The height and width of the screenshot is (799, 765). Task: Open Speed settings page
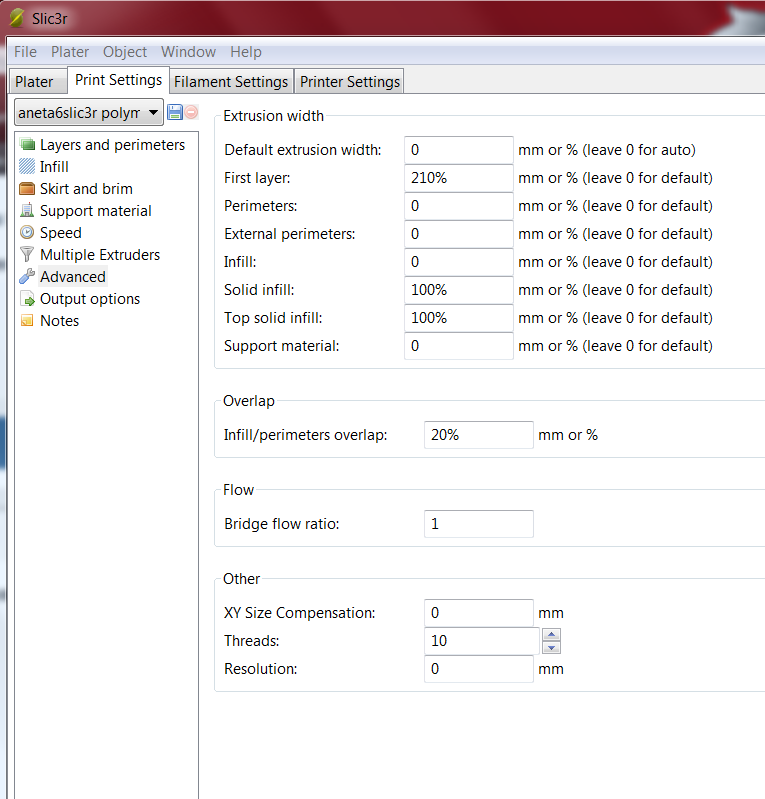coord(61,233)
